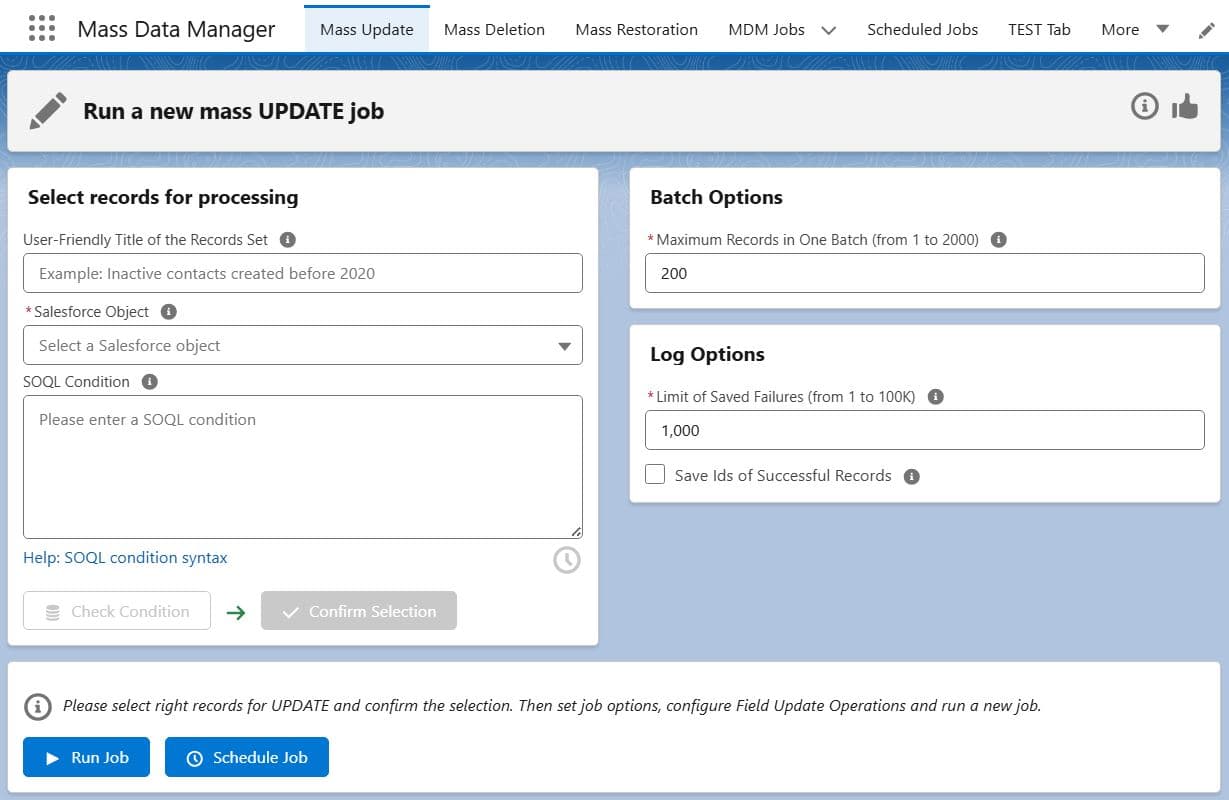1229x800 pixels.
Task: Click the Maximum Records in One Batch field
Action: [925, 273]
